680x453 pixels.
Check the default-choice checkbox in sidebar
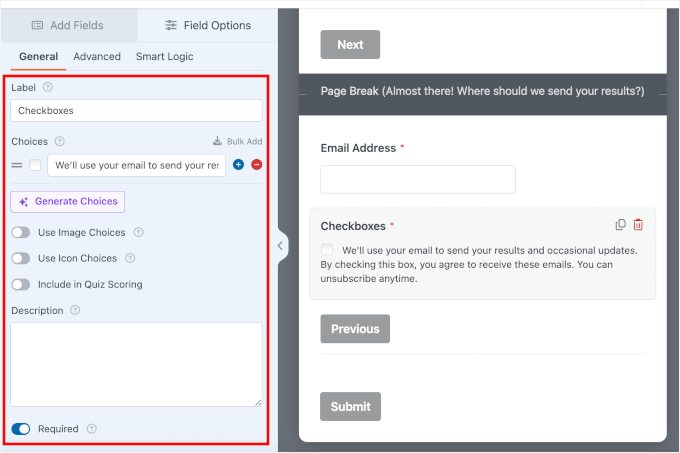(x=35, y=165)
